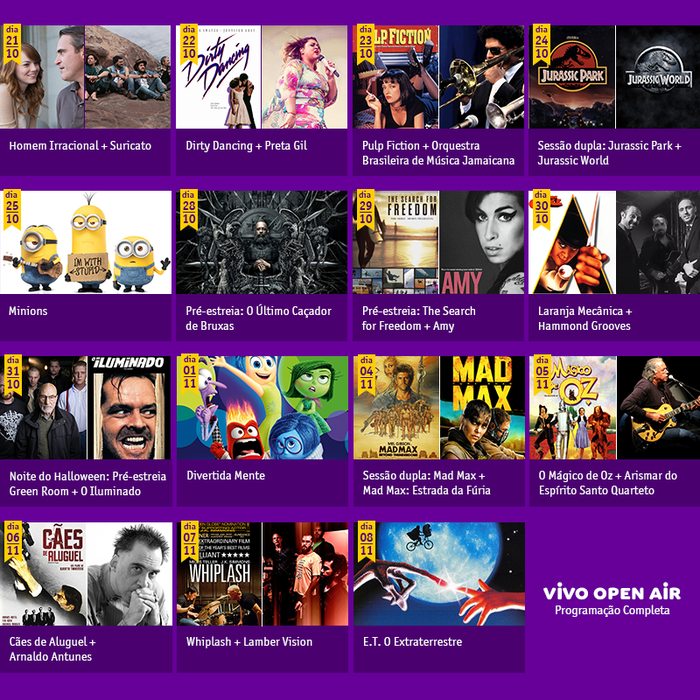The width and height of the screenshot is (700, 700).
Task: Select the Lamber Vision group photo
Action: click(x=305, y=574)
